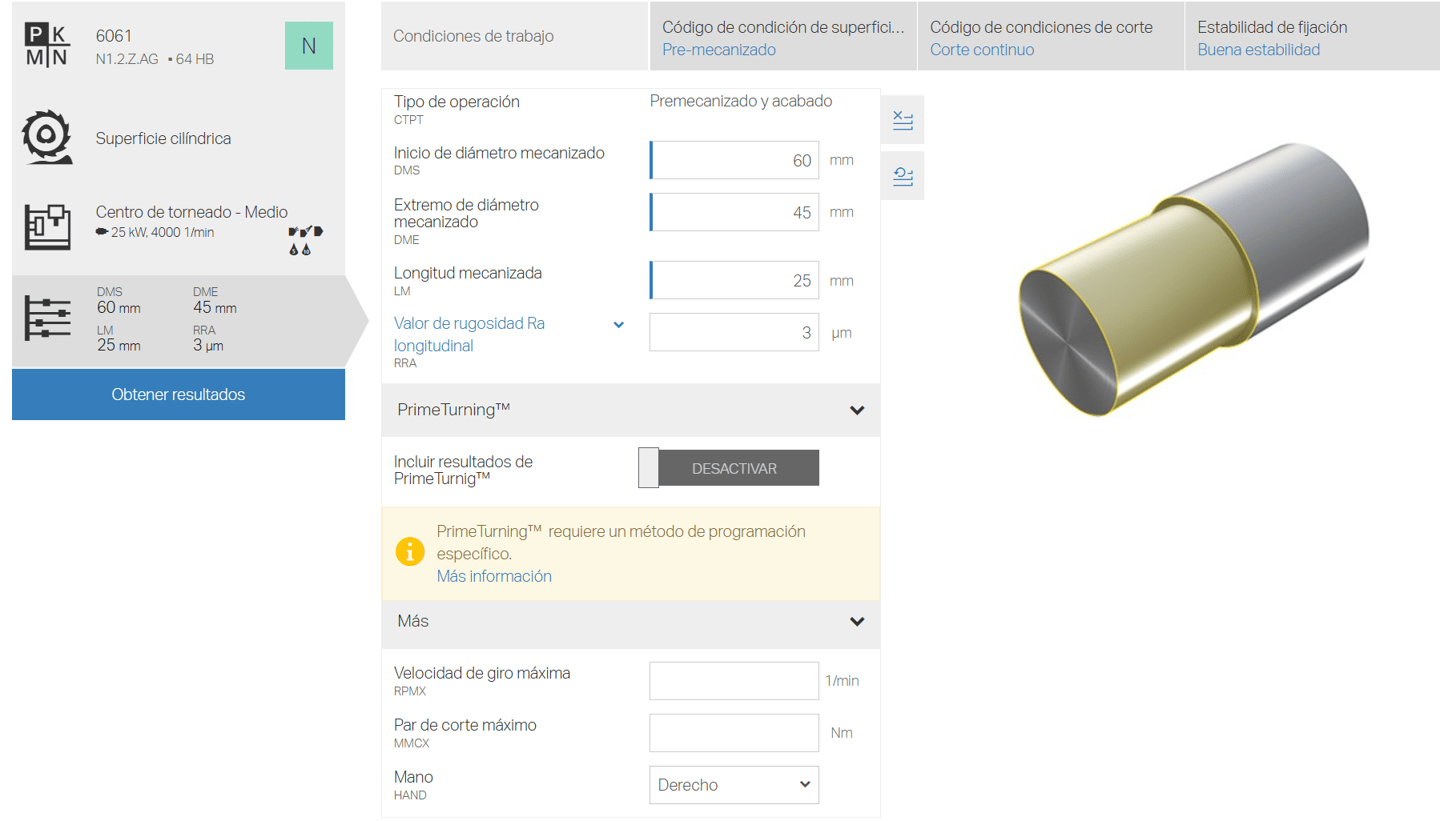This screenshot has width=1440, height=821.
Task: Open the Estabilidad de fijación tab
Action: [x=1308, y=37]
